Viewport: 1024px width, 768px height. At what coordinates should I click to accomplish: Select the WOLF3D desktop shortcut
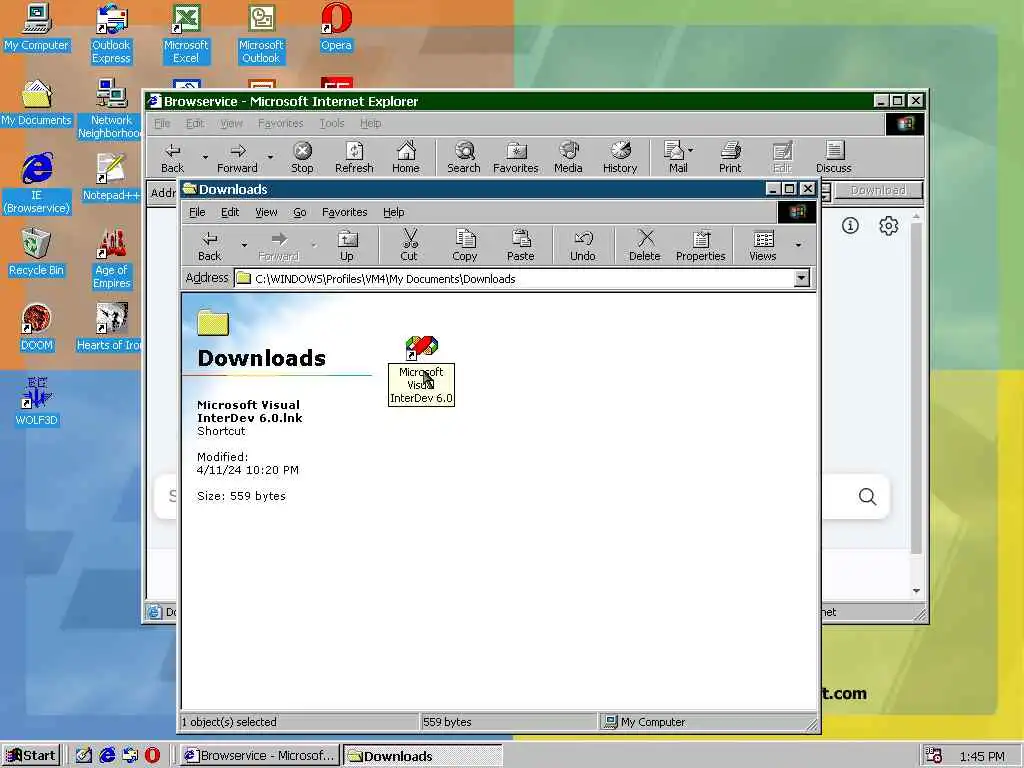pos(37,403)
